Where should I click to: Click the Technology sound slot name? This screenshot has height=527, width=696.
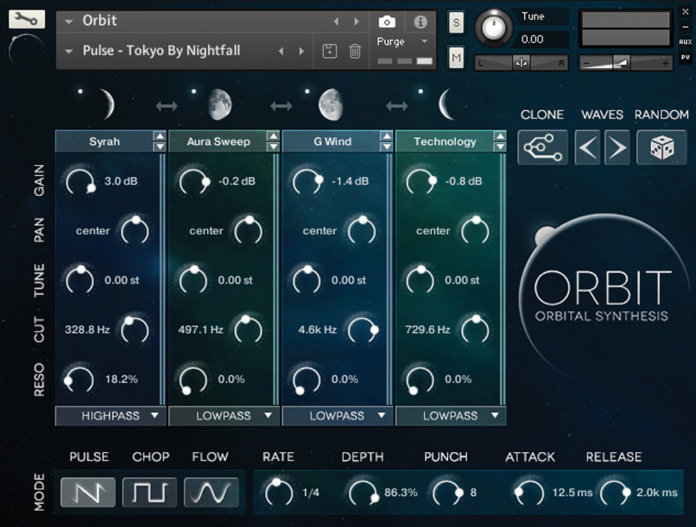coord(444,142)
